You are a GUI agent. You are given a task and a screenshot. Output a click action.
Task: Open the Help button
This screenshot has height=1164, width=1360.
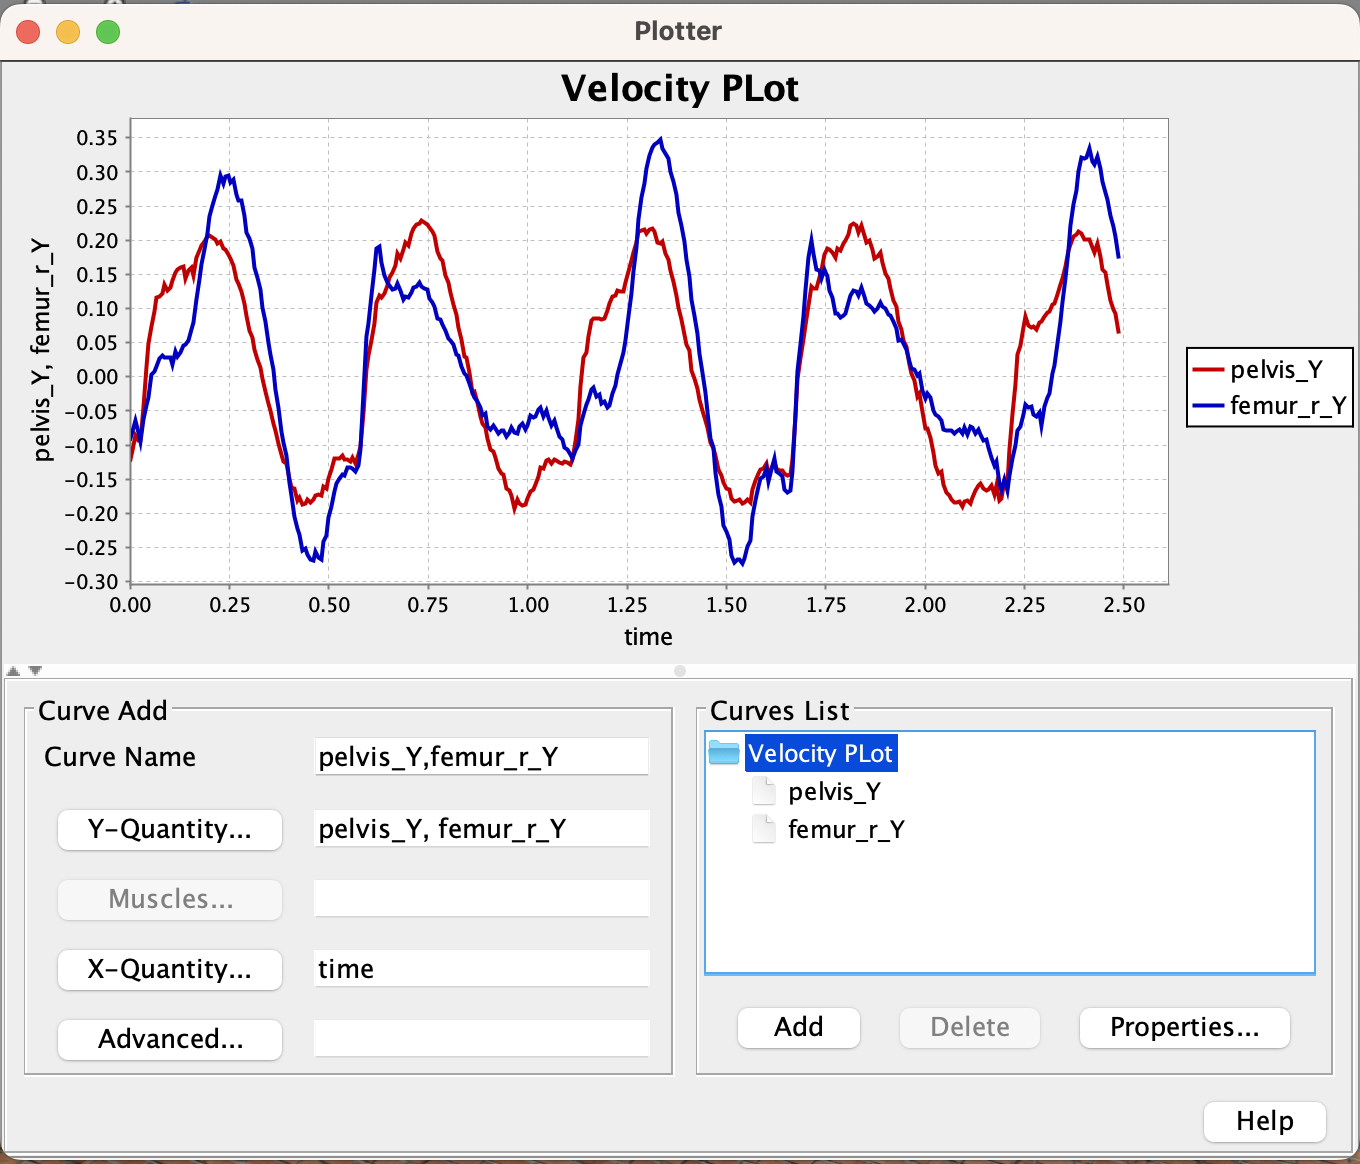point(1265,1121)
